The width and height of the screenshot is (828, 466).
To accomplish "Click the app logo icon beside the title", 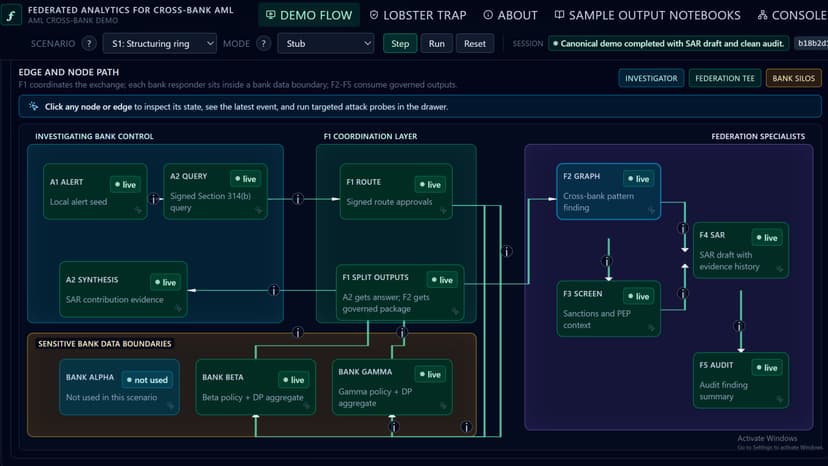I will click(11, 15).
